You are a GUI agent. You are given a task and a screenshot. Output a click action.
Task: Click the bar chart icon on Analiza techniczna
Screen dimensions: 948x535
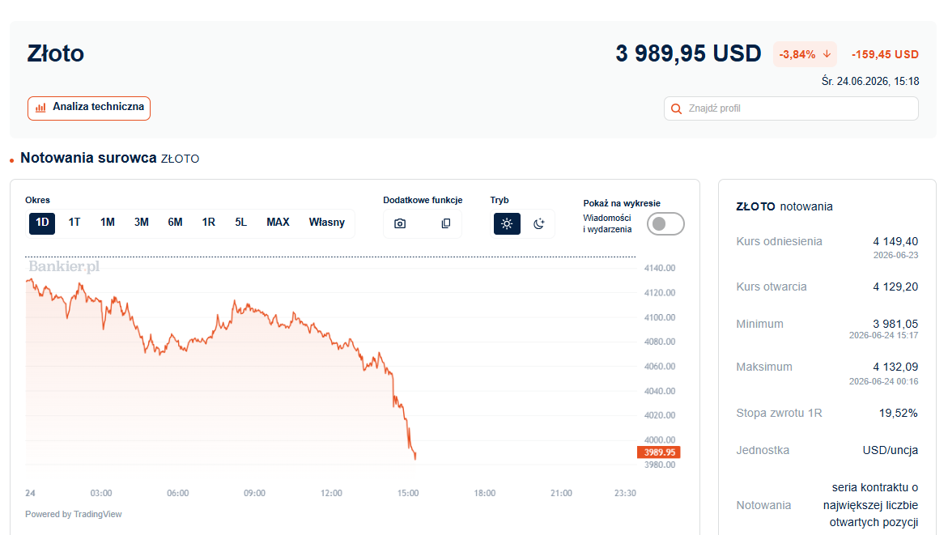click(41, 108)
